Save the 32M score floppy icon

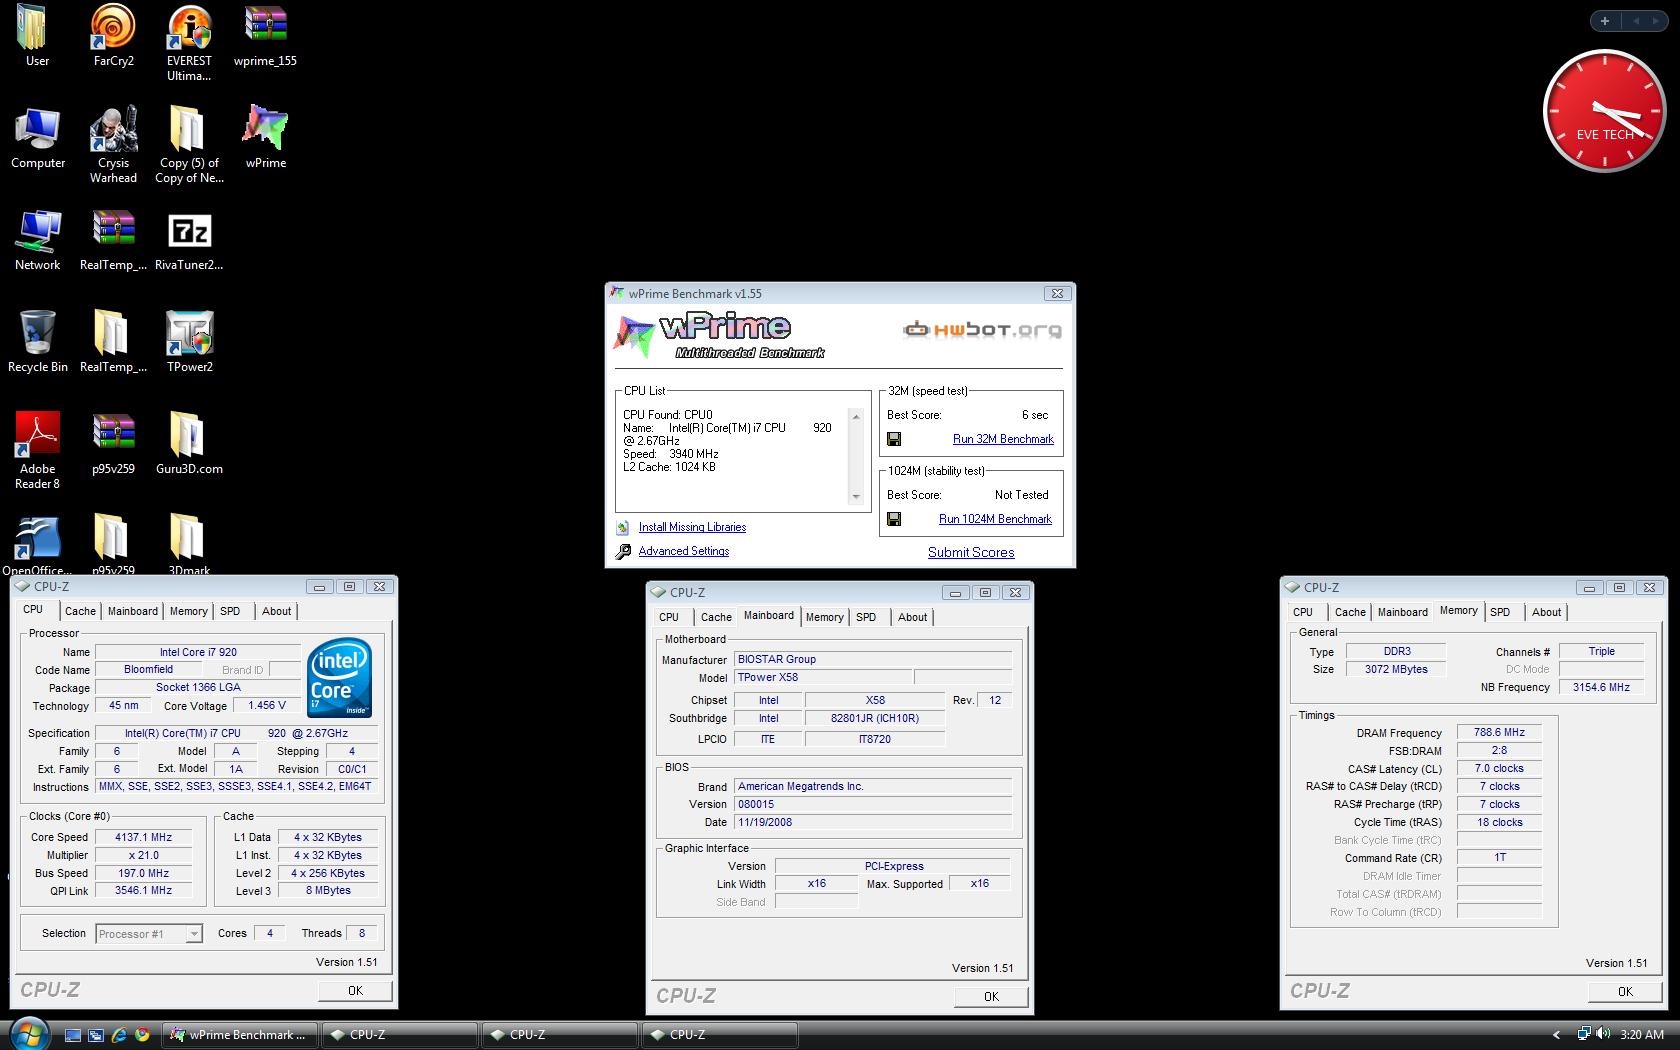point(894,439)
